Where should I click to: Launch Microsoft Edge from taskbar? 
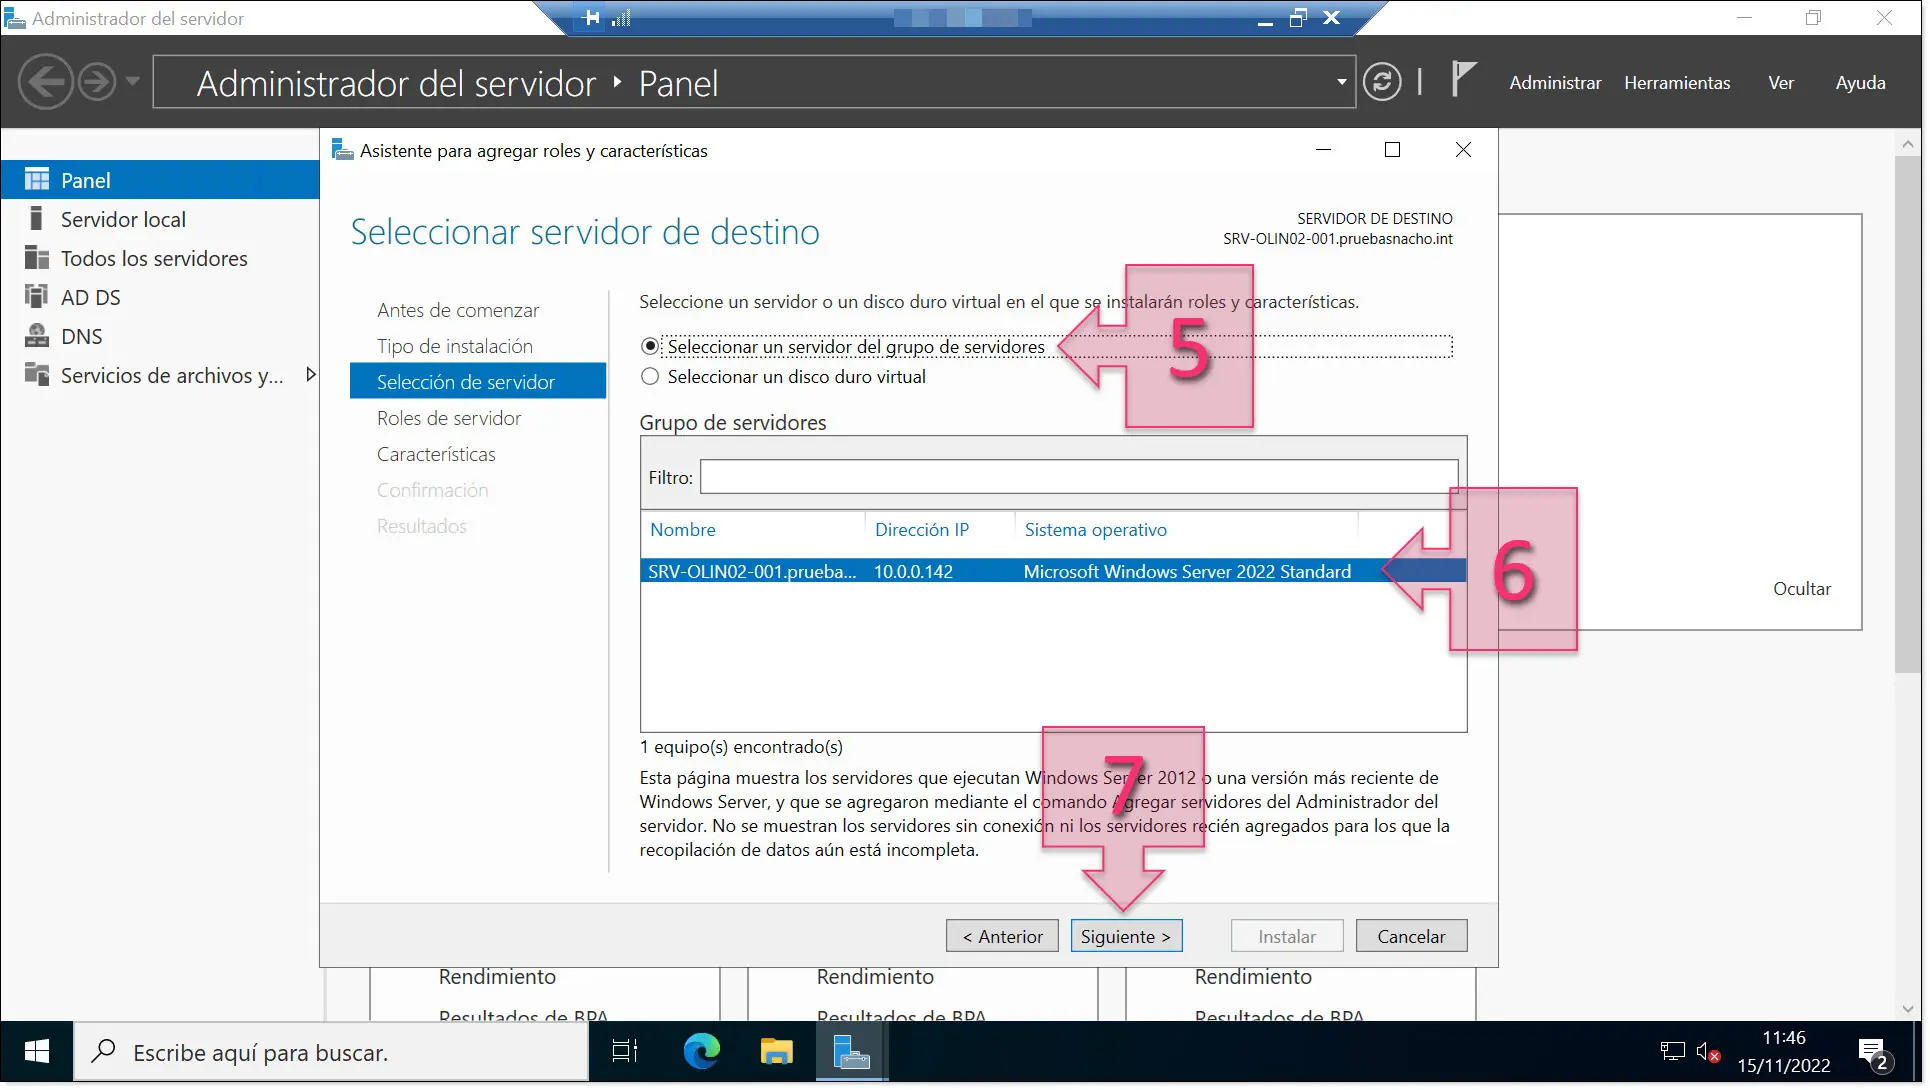tap(701, 1052)
